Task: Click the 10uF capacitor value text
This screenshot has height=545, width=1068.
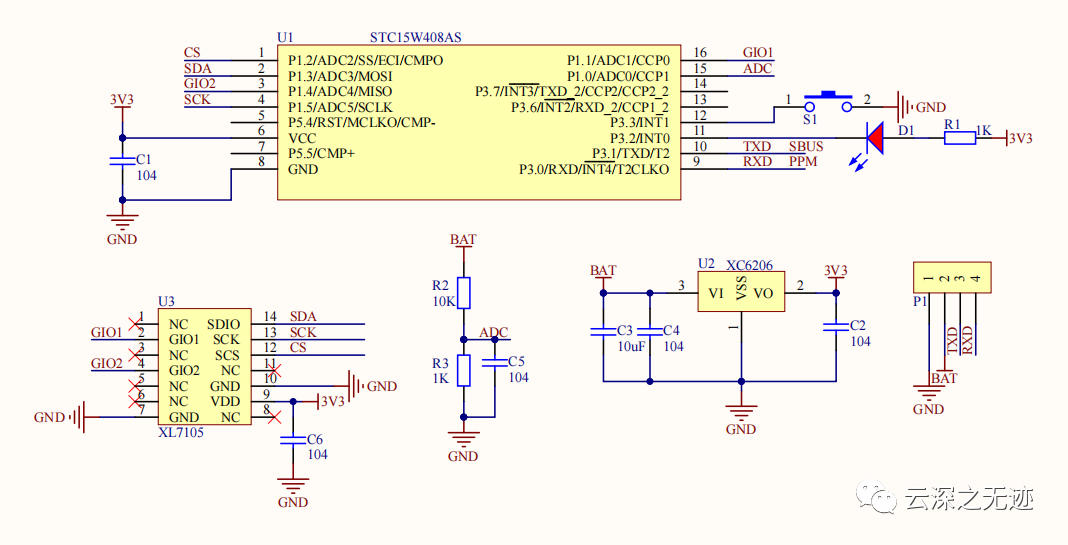Action: [631, 347]
